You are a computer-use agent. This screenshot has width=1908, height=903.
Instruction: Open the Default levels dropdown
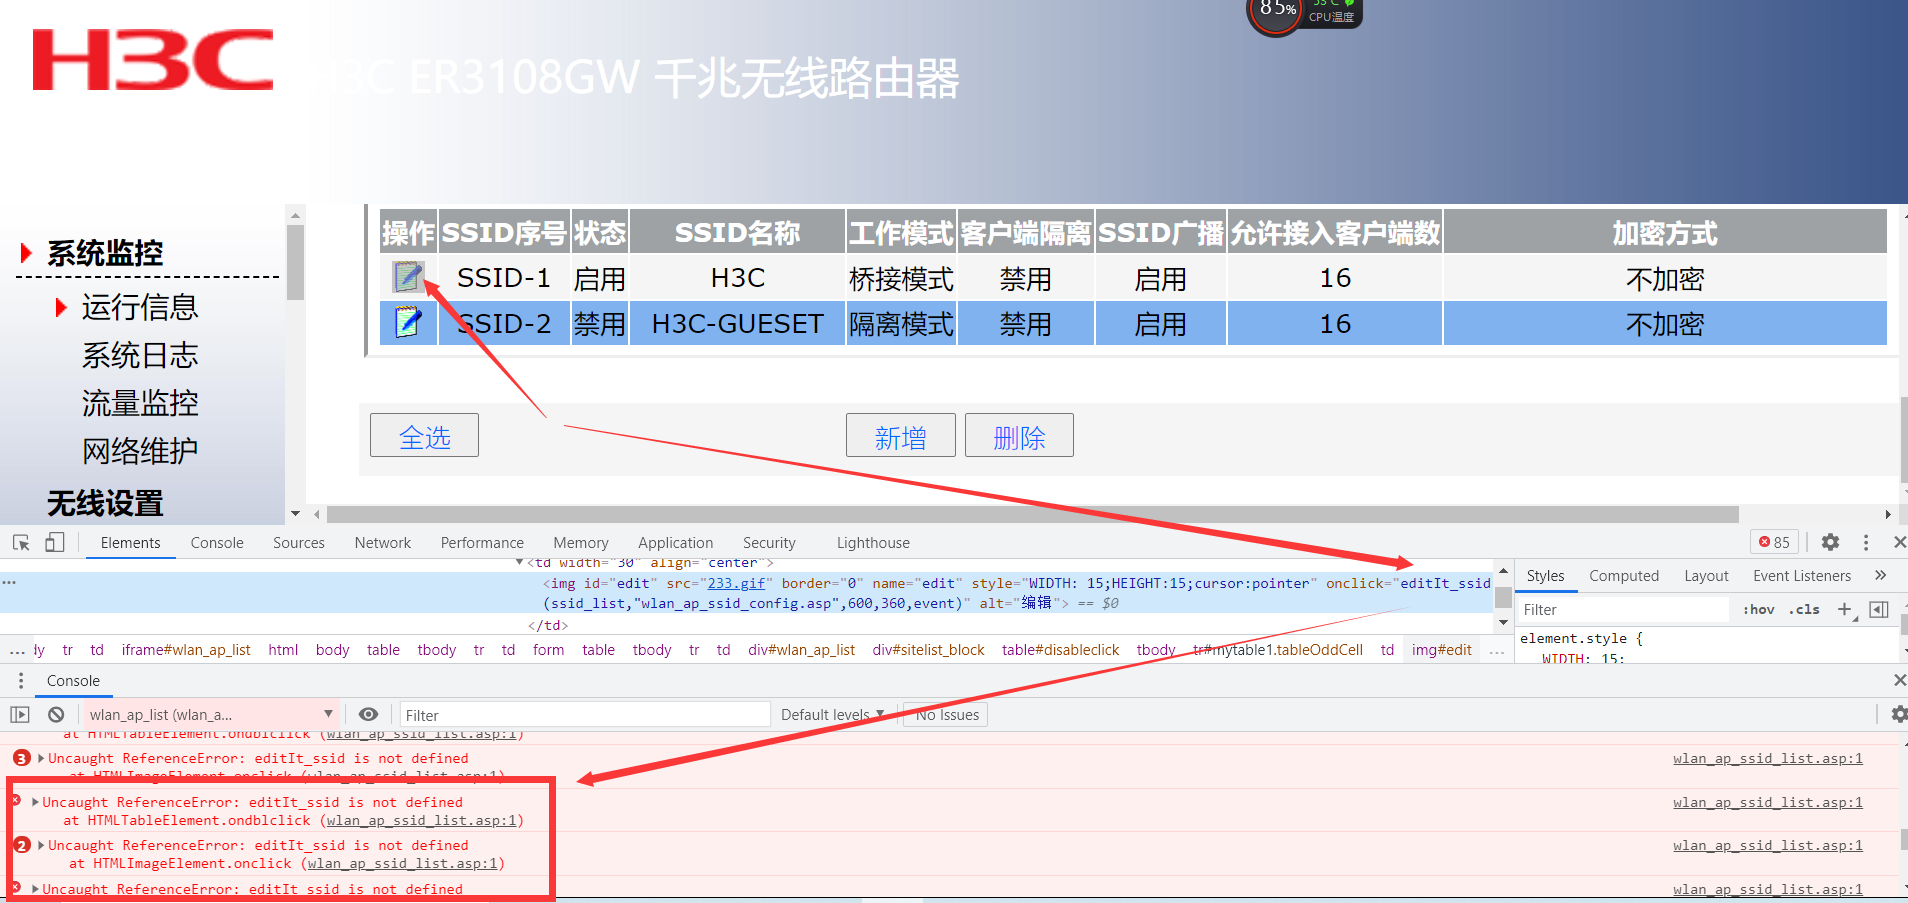832,714
